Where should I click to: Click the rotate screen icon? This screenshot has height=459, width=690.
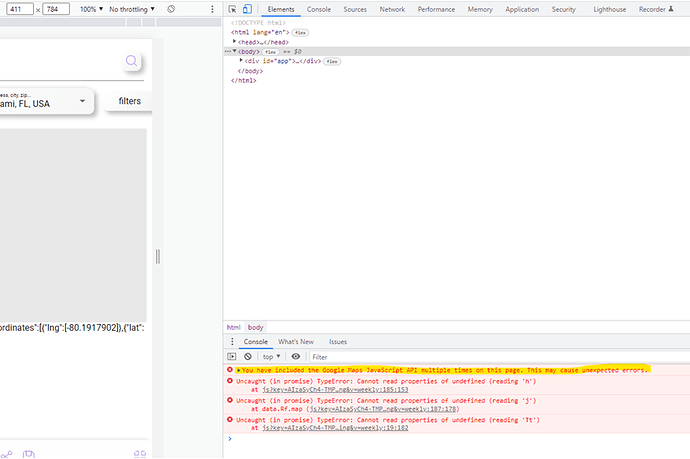click(171, 9)
